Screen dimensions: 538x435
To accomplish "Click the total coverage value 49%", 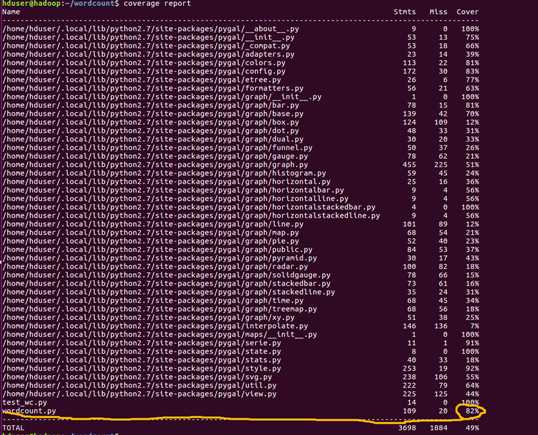I will click(472, 428).
